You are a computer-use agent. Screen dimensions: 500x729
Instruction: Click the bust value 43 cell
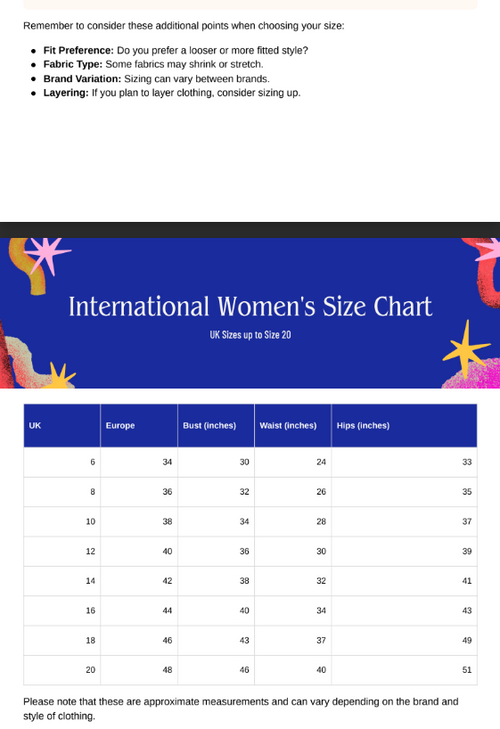click(216, 640)
